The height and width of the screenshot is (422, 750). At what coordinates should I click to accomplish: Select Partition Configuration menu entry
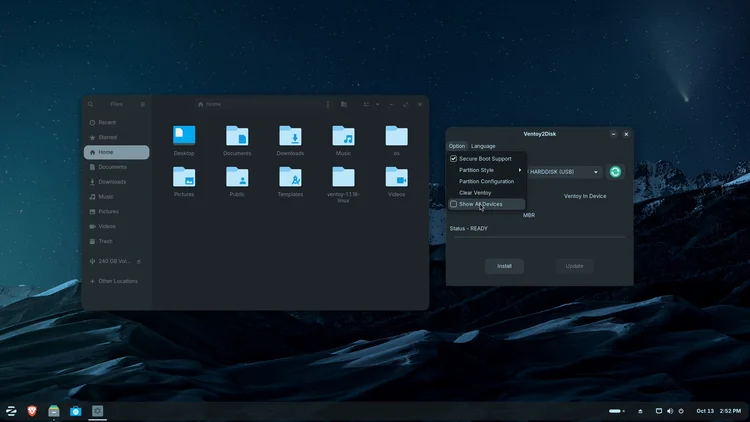tap(487, 182)
